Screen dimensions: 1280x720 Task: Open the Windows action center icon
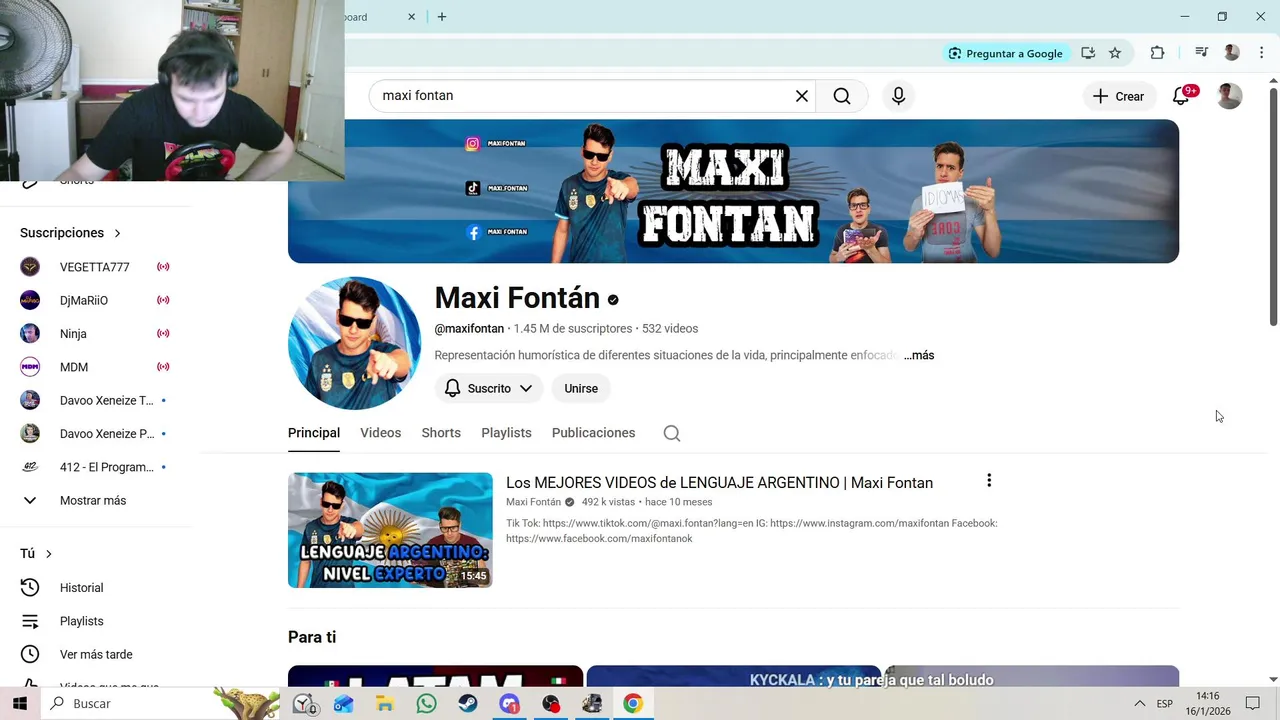[1253, 704]
